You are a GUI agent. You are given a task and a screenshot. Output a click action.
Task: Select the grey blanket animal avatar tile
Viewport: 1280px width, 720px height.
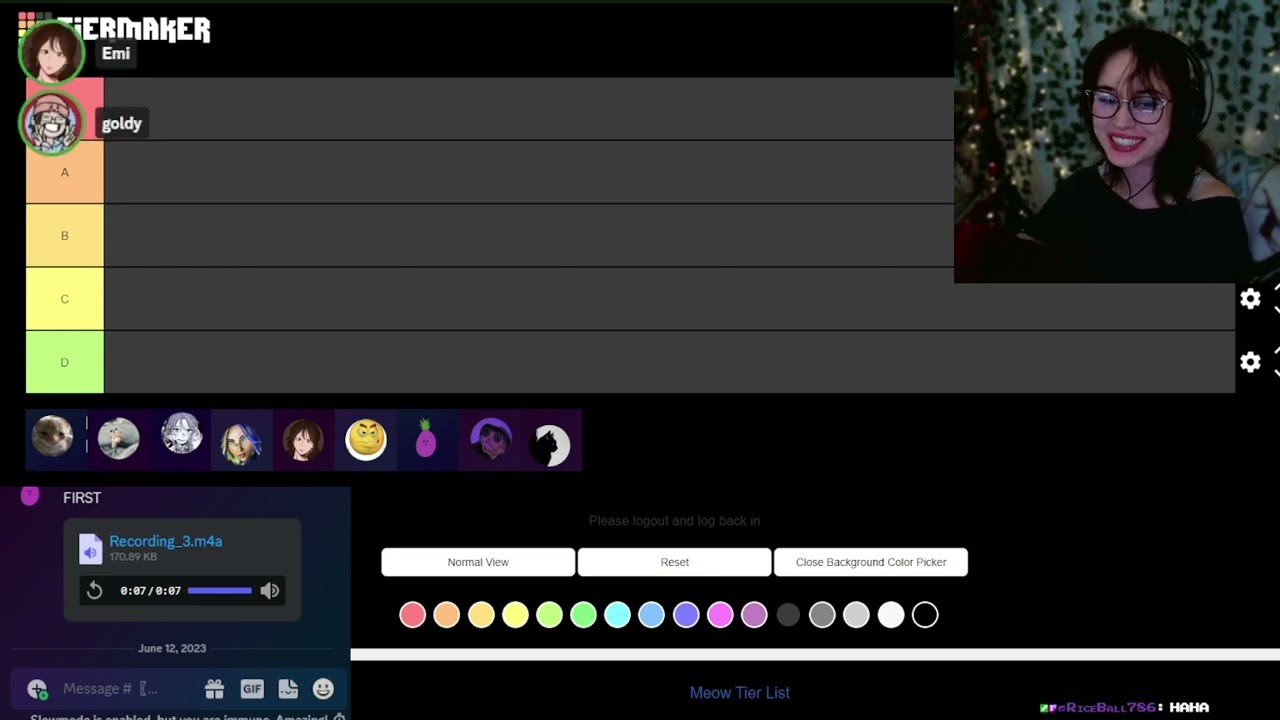click(118, 439)
